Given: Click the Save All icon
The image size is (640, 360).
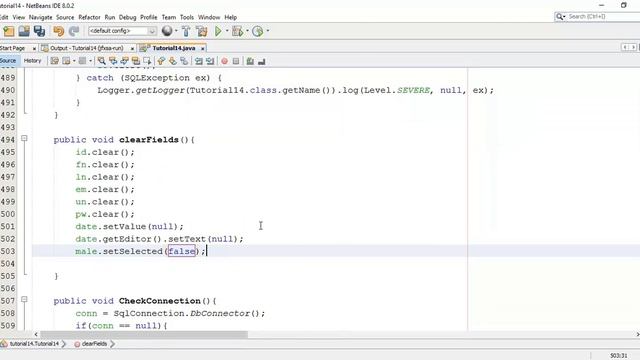Looking at the screenshot, I should point(39,31).
